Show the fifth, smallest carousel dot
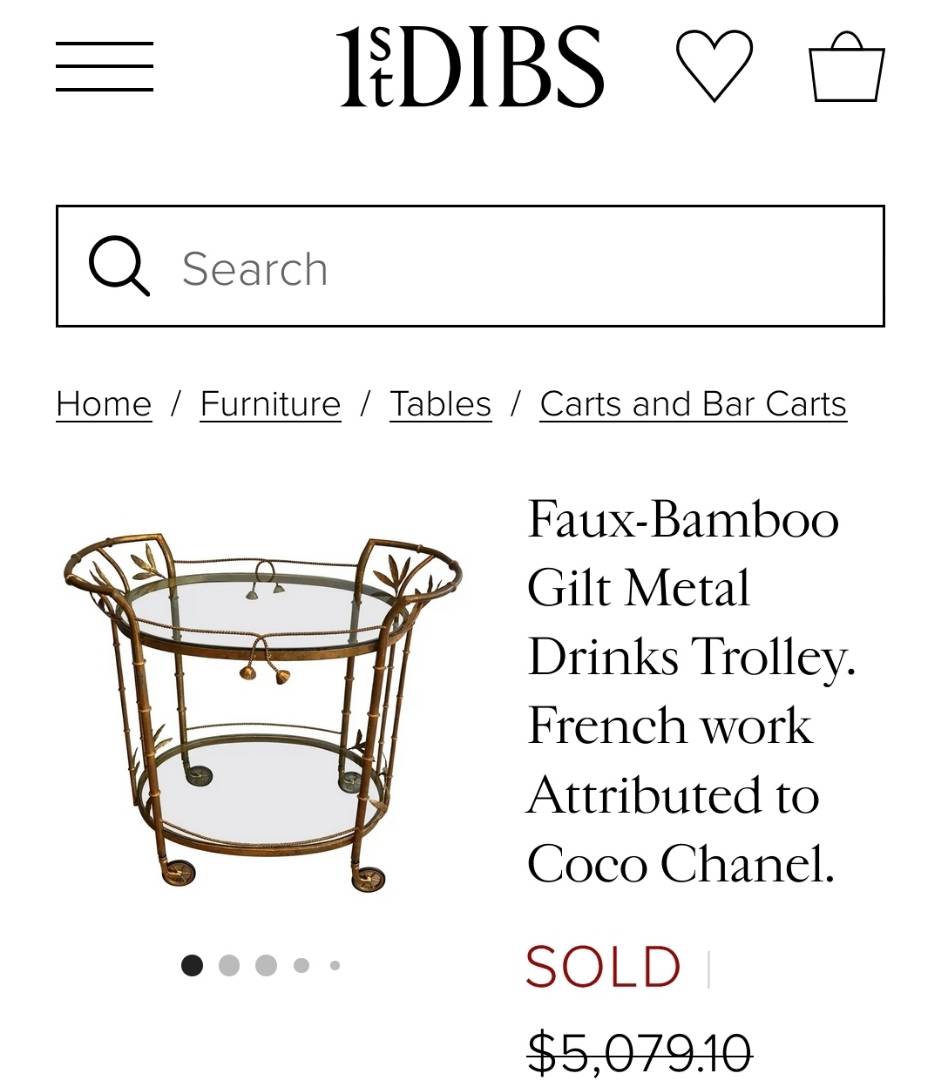This screenshot has height=1080, width=941. (x=334, y=965)
